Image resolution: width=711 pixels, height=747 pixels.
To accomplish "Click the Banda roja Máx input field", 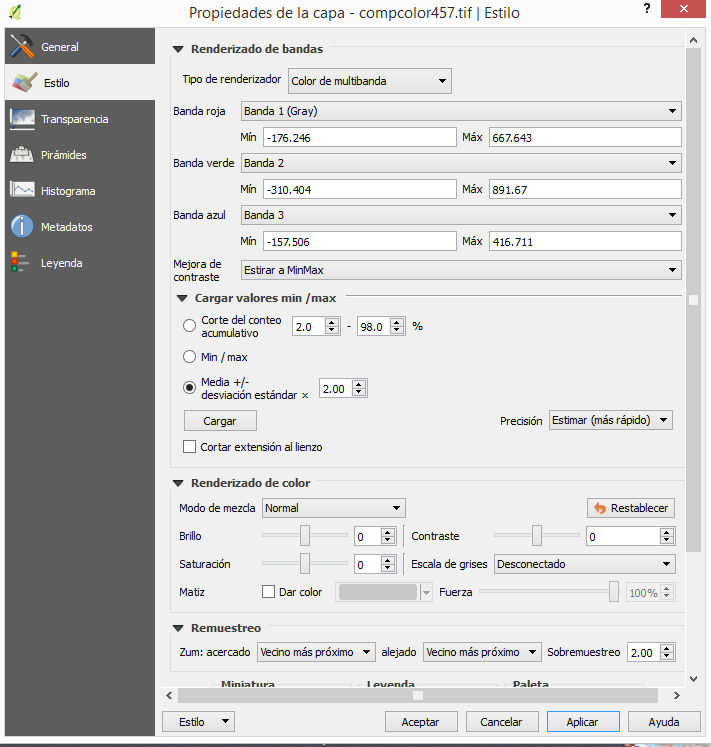I will click(x=585, y=138).
